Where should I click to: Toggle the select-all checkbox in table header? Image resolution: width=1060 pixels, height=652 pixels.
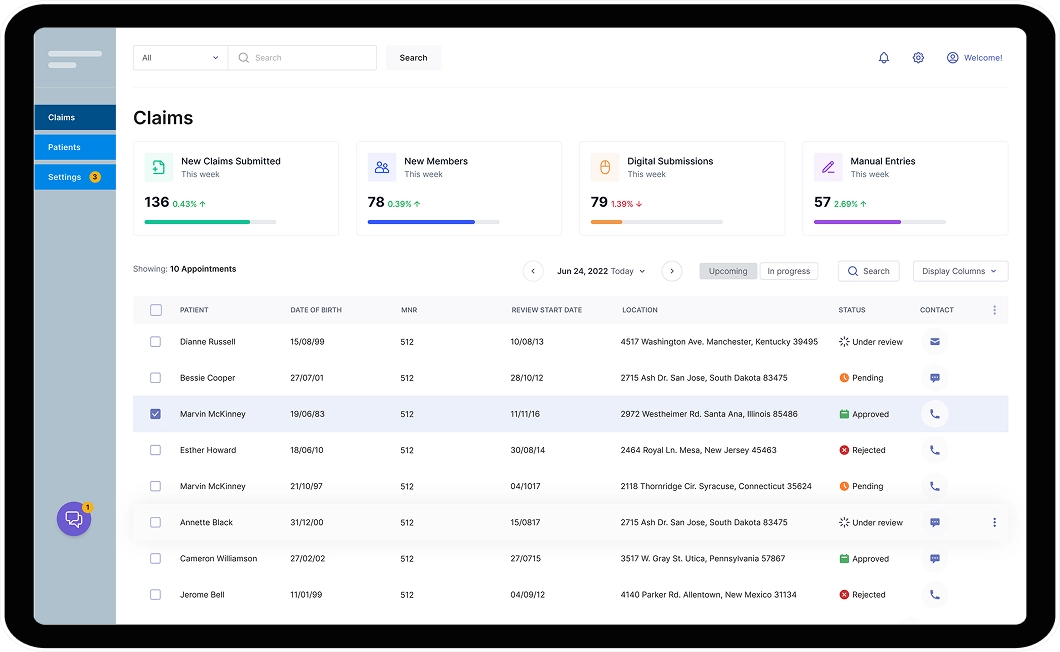[156, 310]
